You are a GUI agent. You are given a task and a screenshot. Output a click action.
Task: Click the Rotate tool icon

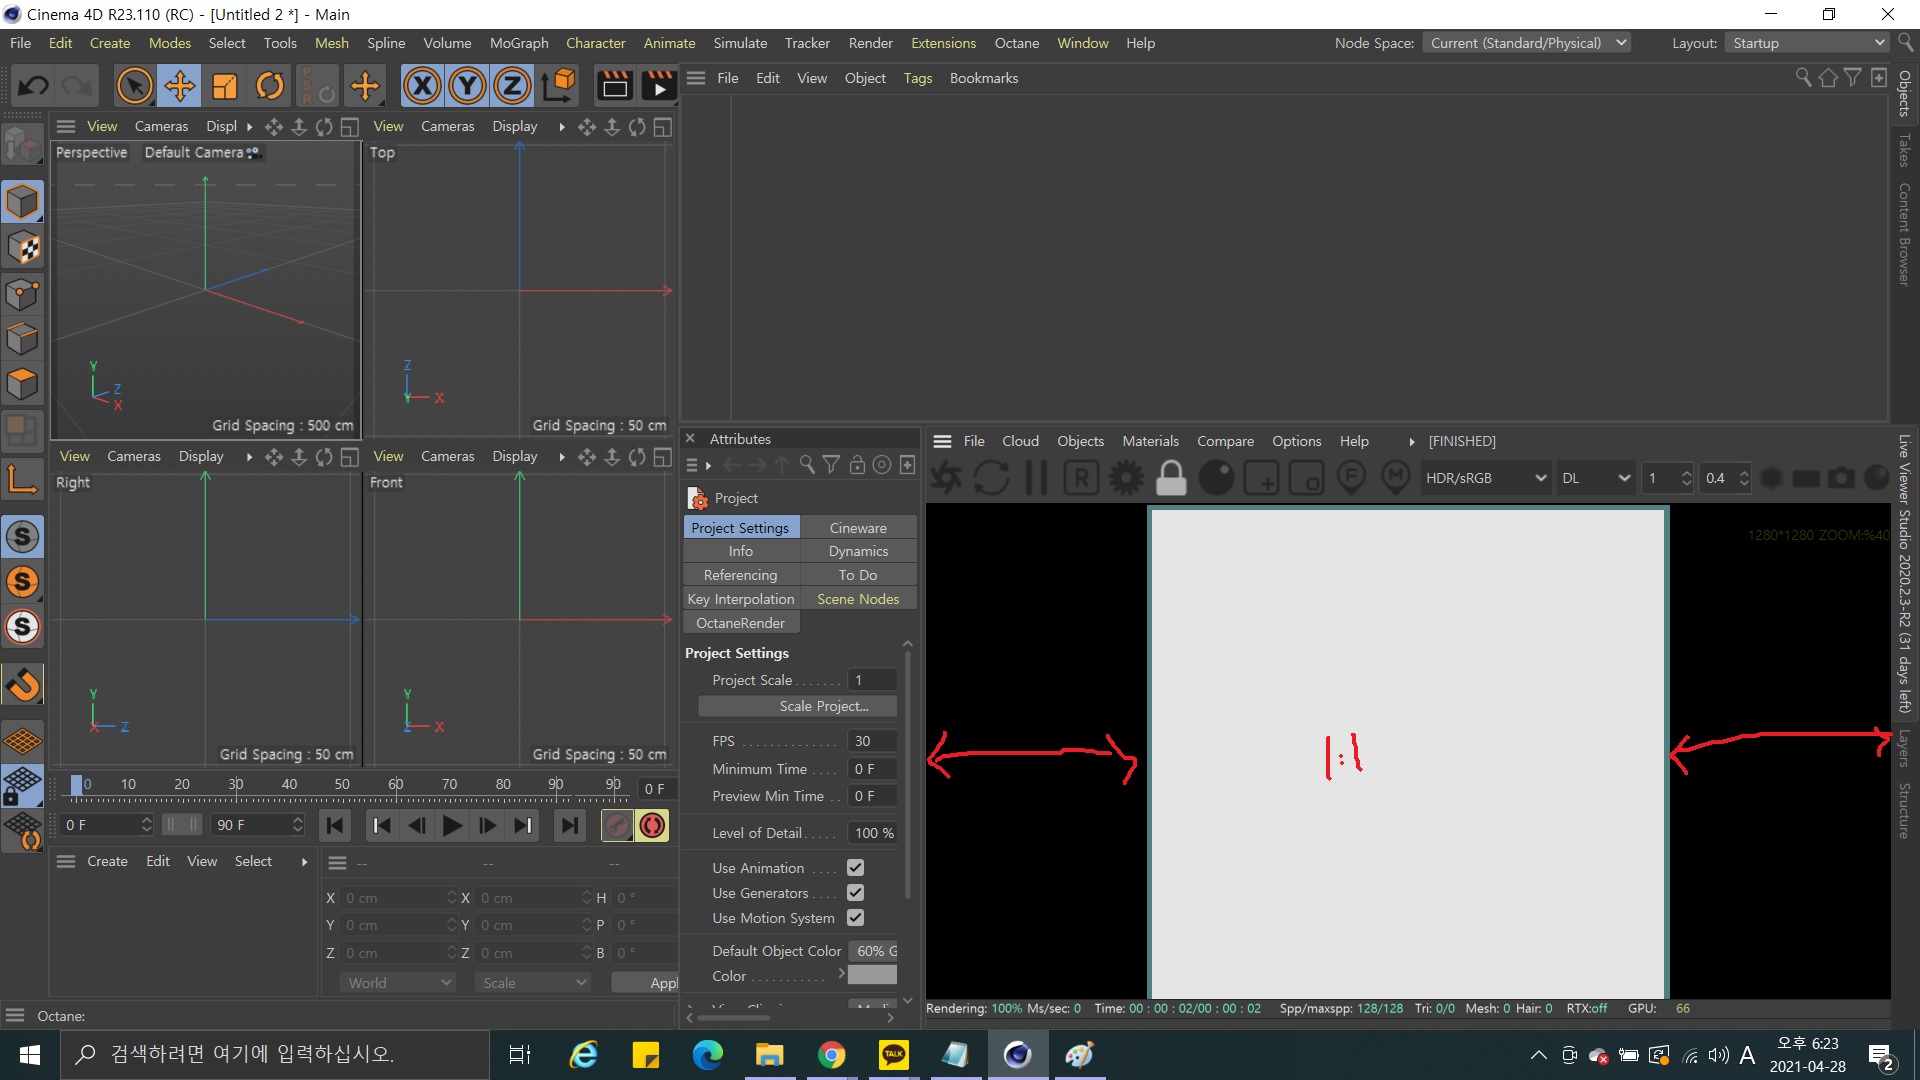click(x=270, y=84)
